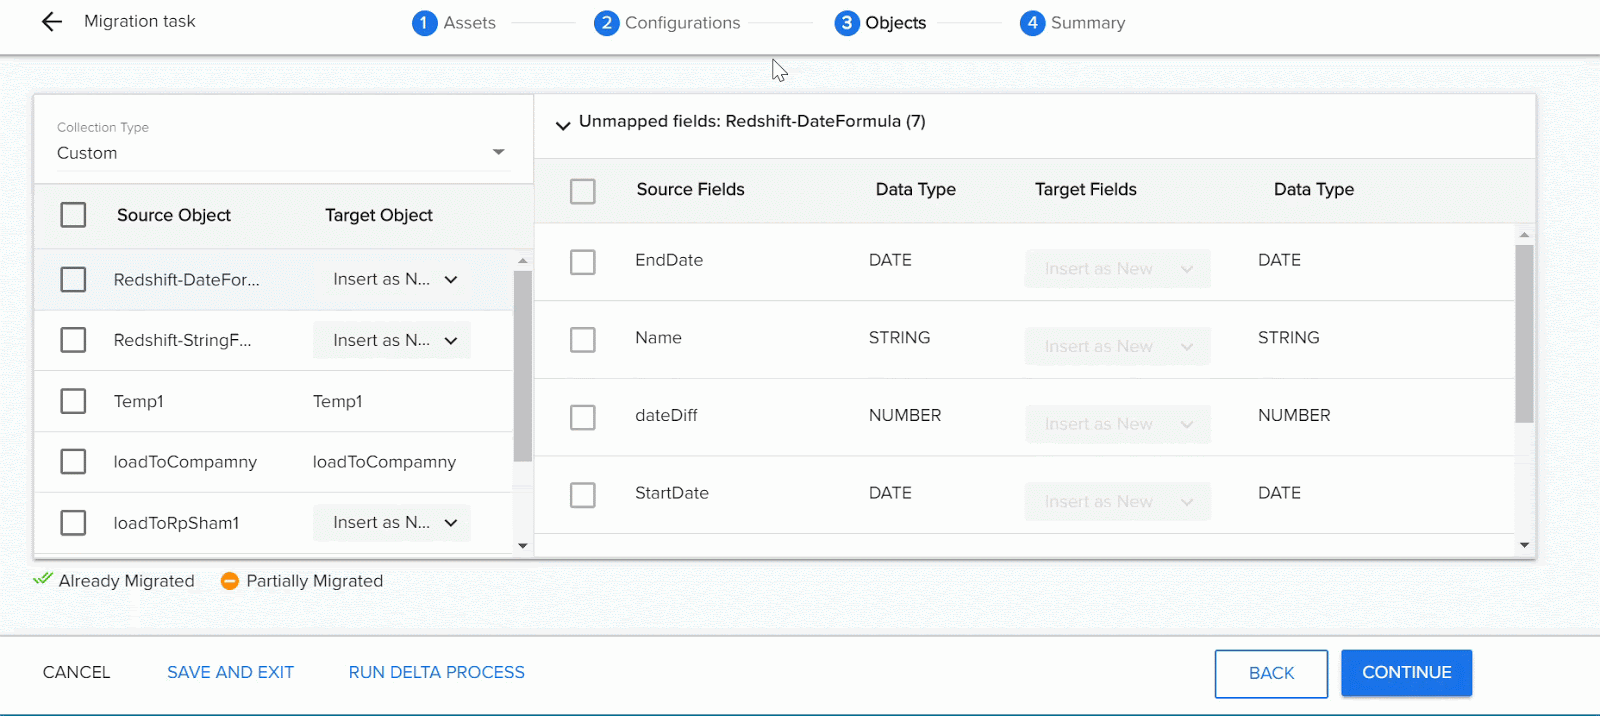Click the loadToCompamny target object text

(384, 462)
